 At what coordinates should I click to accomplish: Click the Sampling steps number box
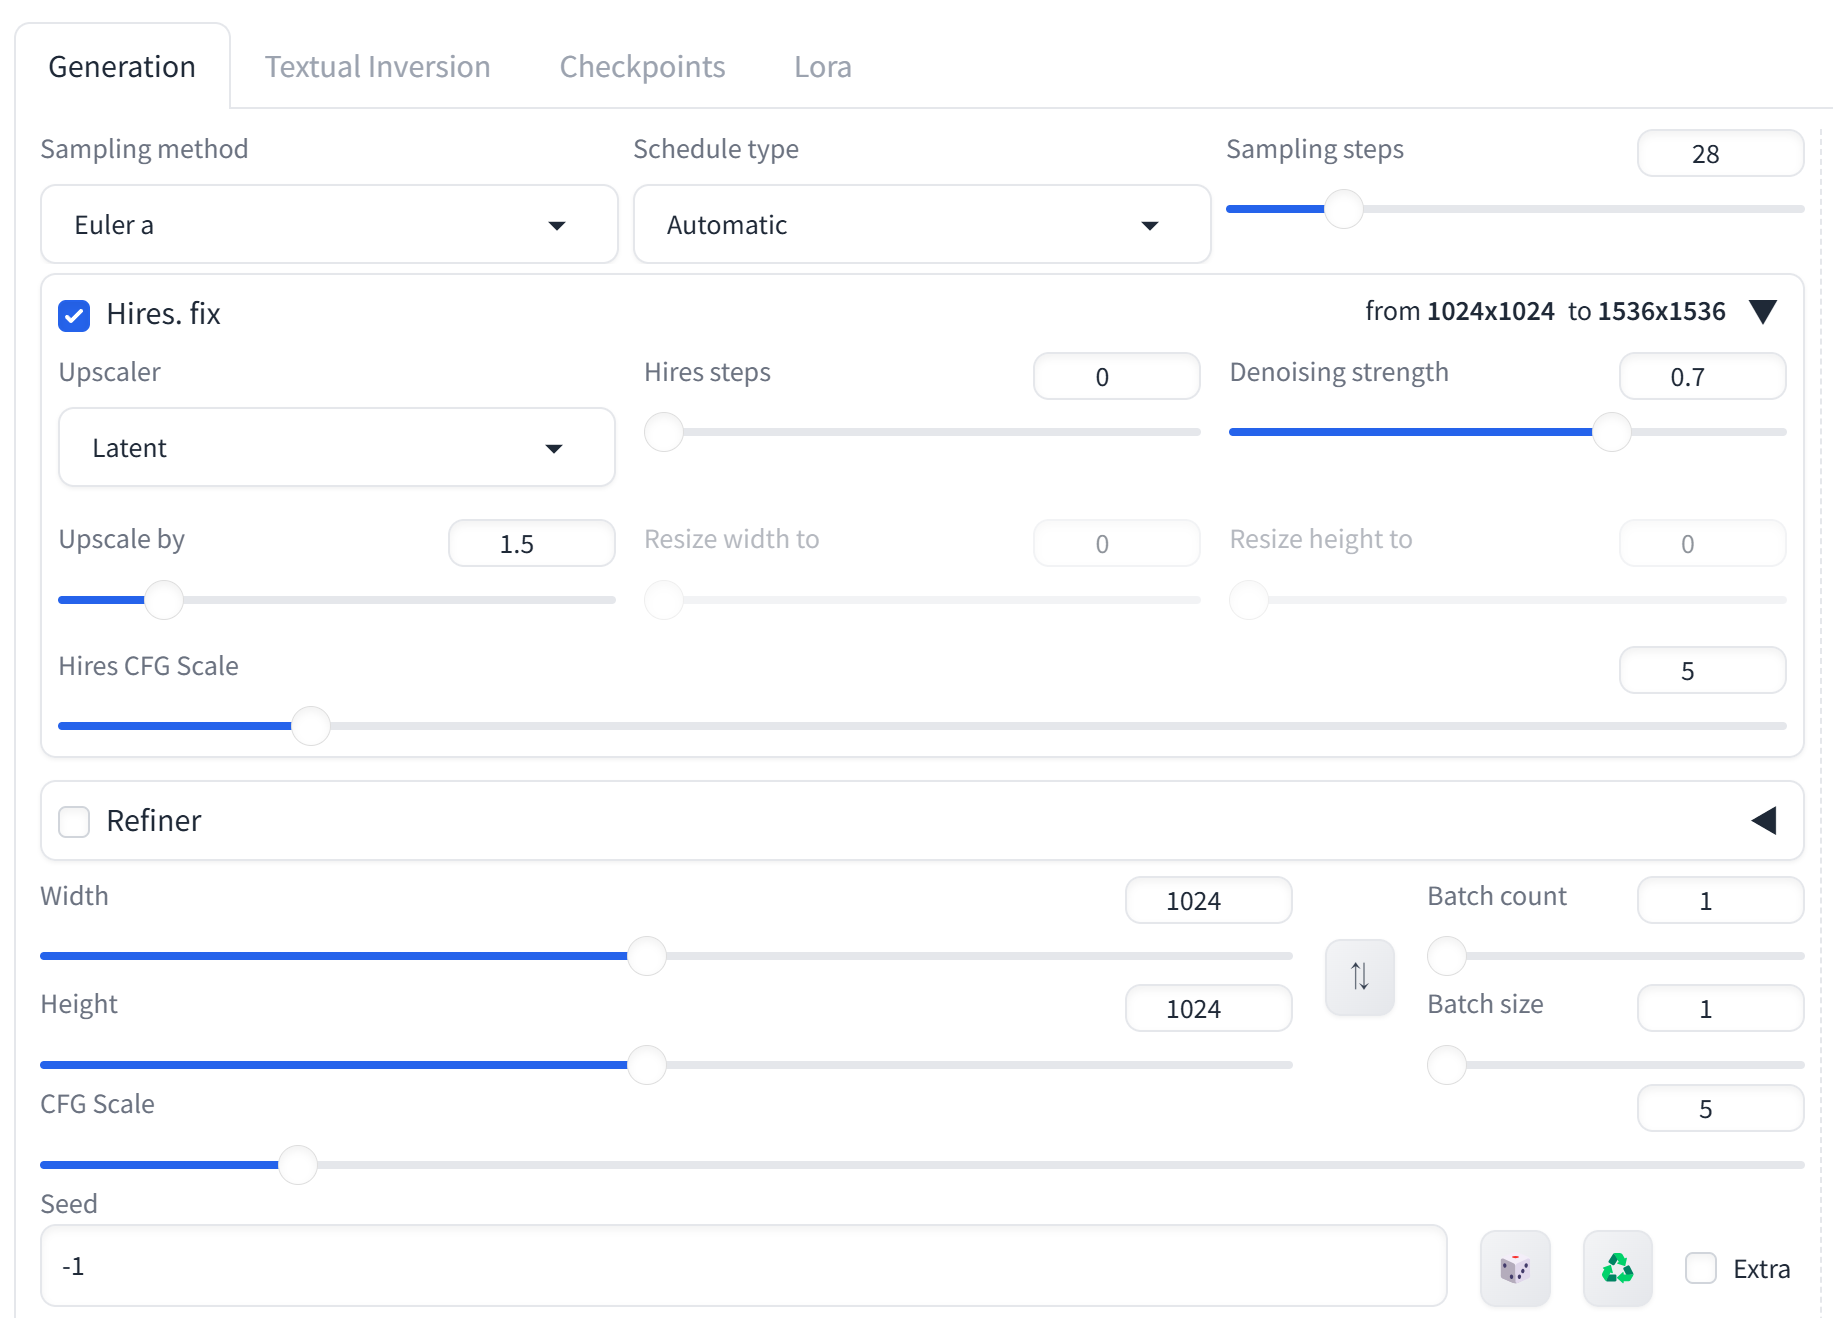(x=1719, y=154)
